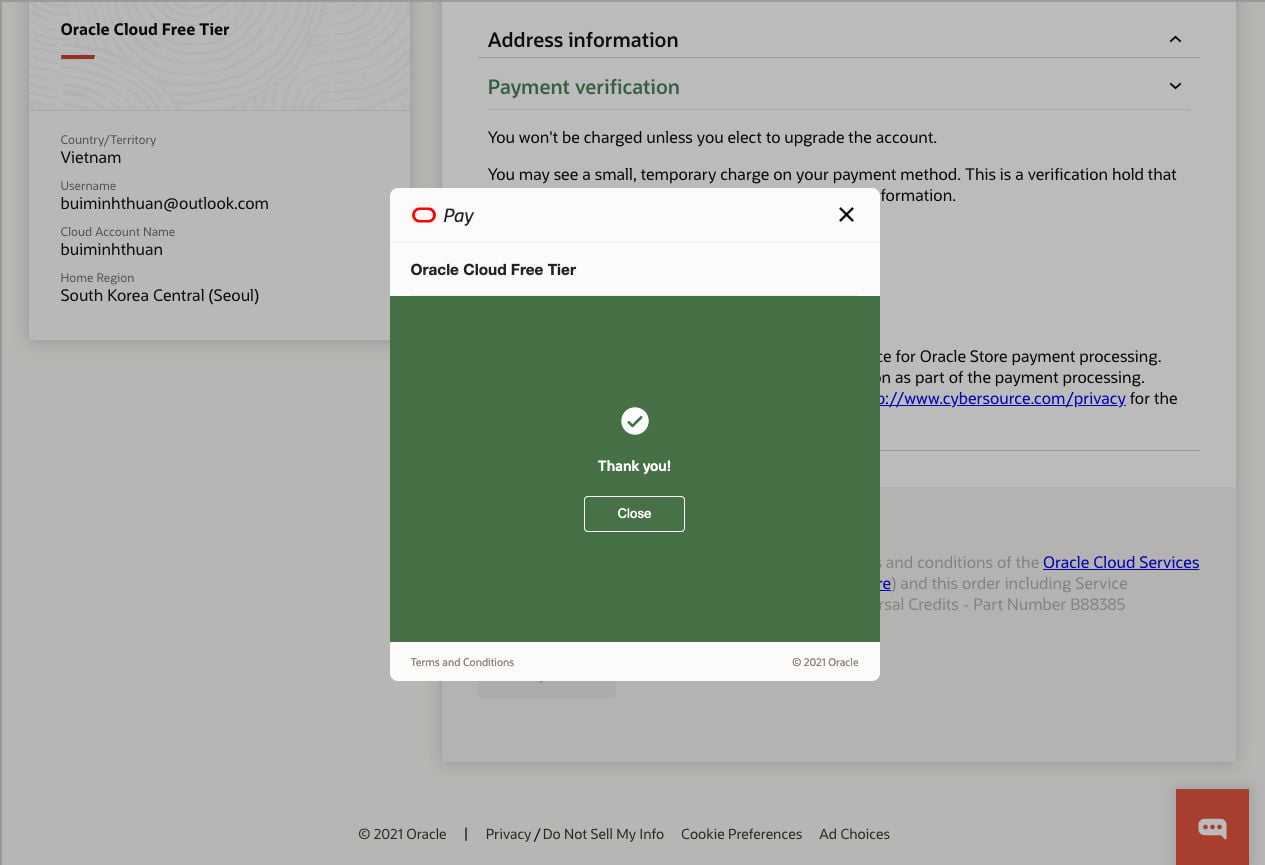
Task: Open Terms and Conditions in dialog footer
Action: (x=462, y=662)
